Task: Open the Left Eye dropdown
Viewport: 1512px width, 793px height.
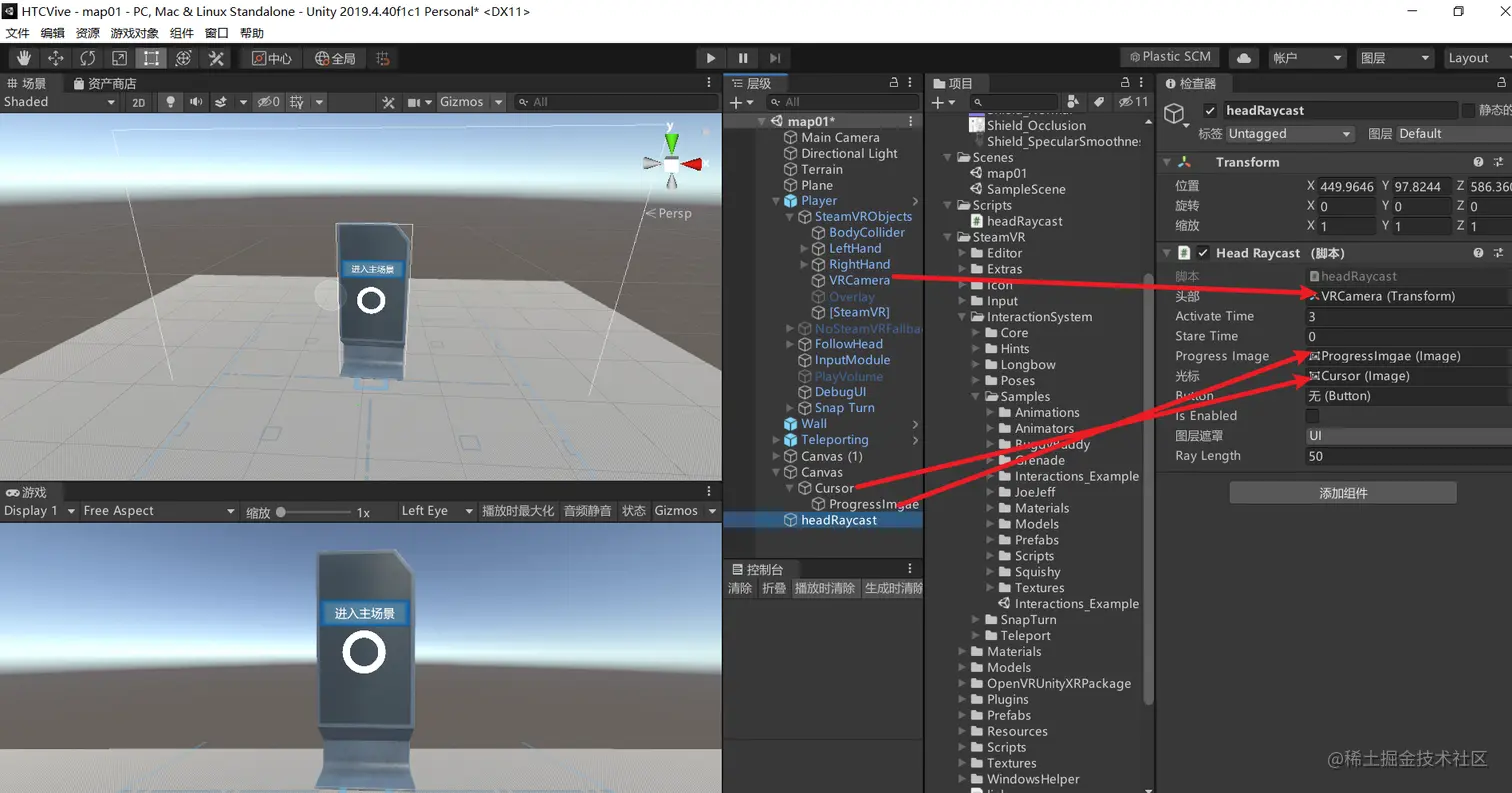Action: click(436, 511)
